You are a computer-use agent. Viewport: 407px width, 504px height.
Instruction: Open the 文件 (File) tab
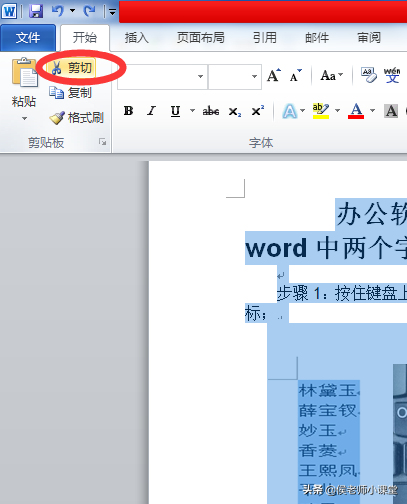[x=28, y=38]
